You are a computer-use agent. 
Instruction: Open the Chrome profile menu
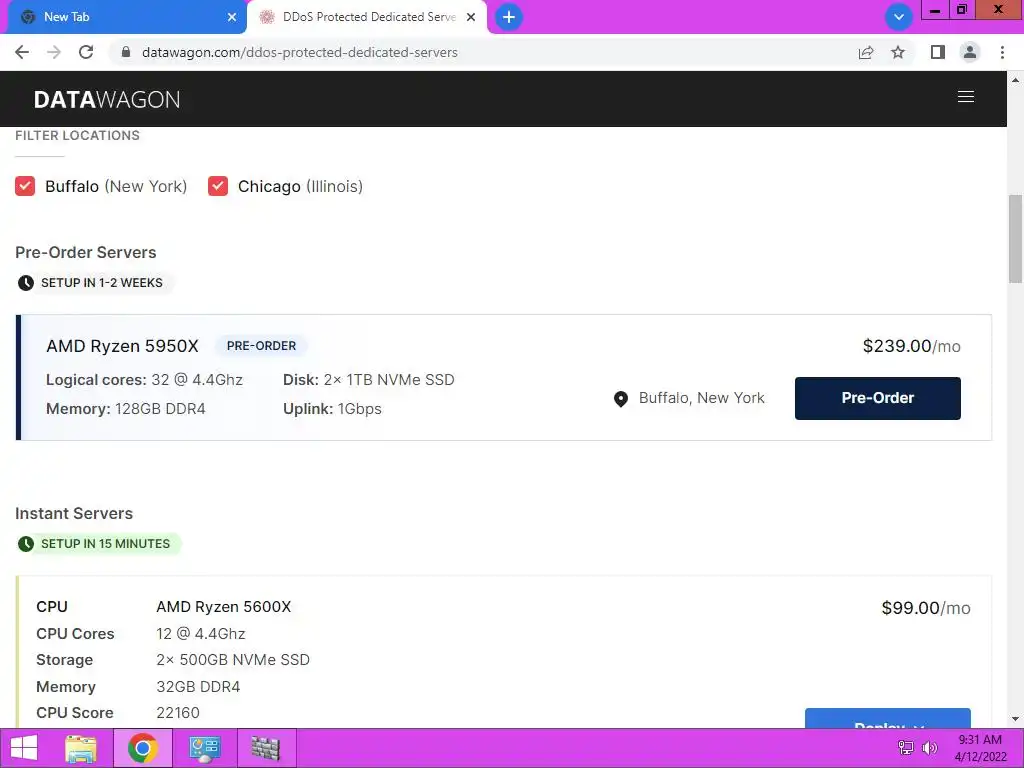tap(970, 52)
